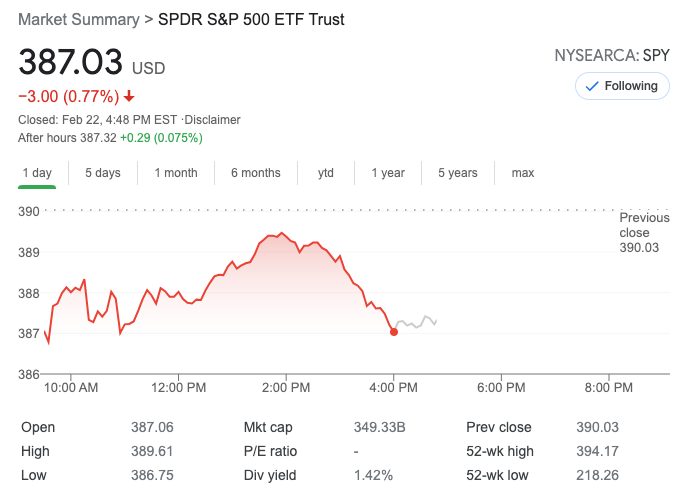695x497 pixels.
Task: Click the NYSEARCA: SPY ticker label
Action: coord(611,55)
